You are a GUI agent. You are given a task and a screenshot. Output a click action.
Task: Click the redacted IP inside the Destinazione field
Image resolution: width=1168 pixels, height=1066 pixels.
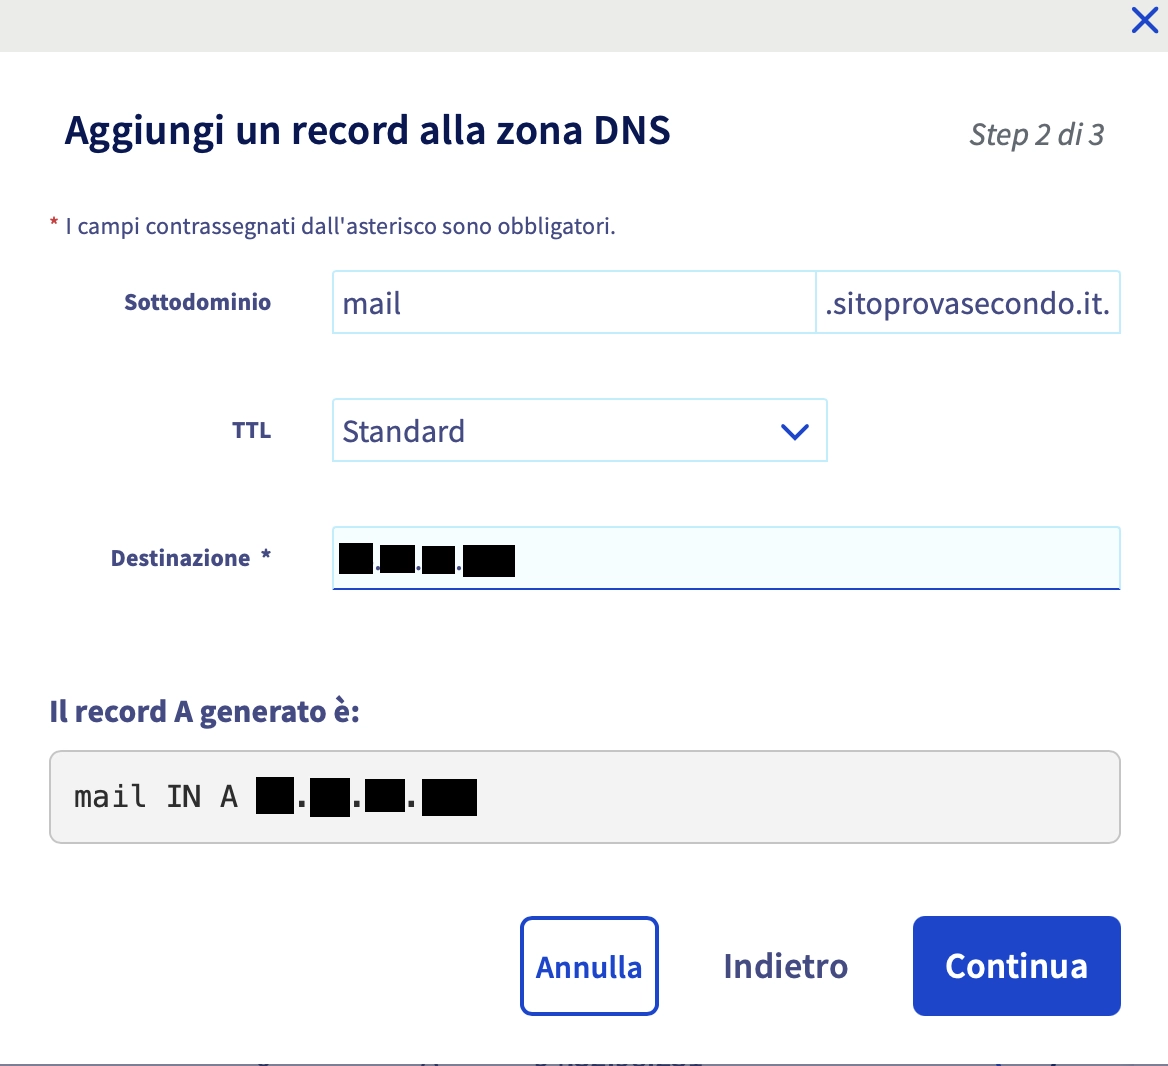[x=427, y=559]
